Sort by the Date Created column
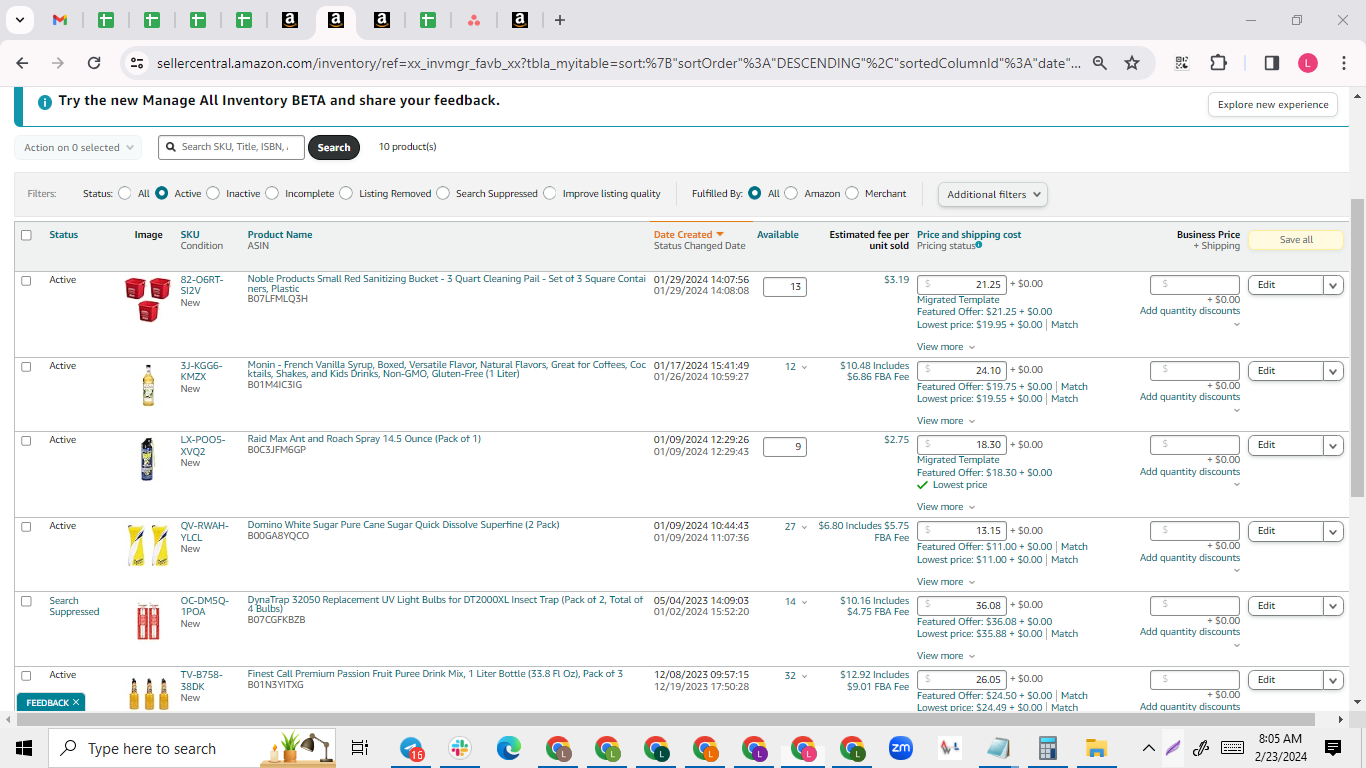Image resolution: width=1366 pixels, height=768 pixels. click(688, 235)
